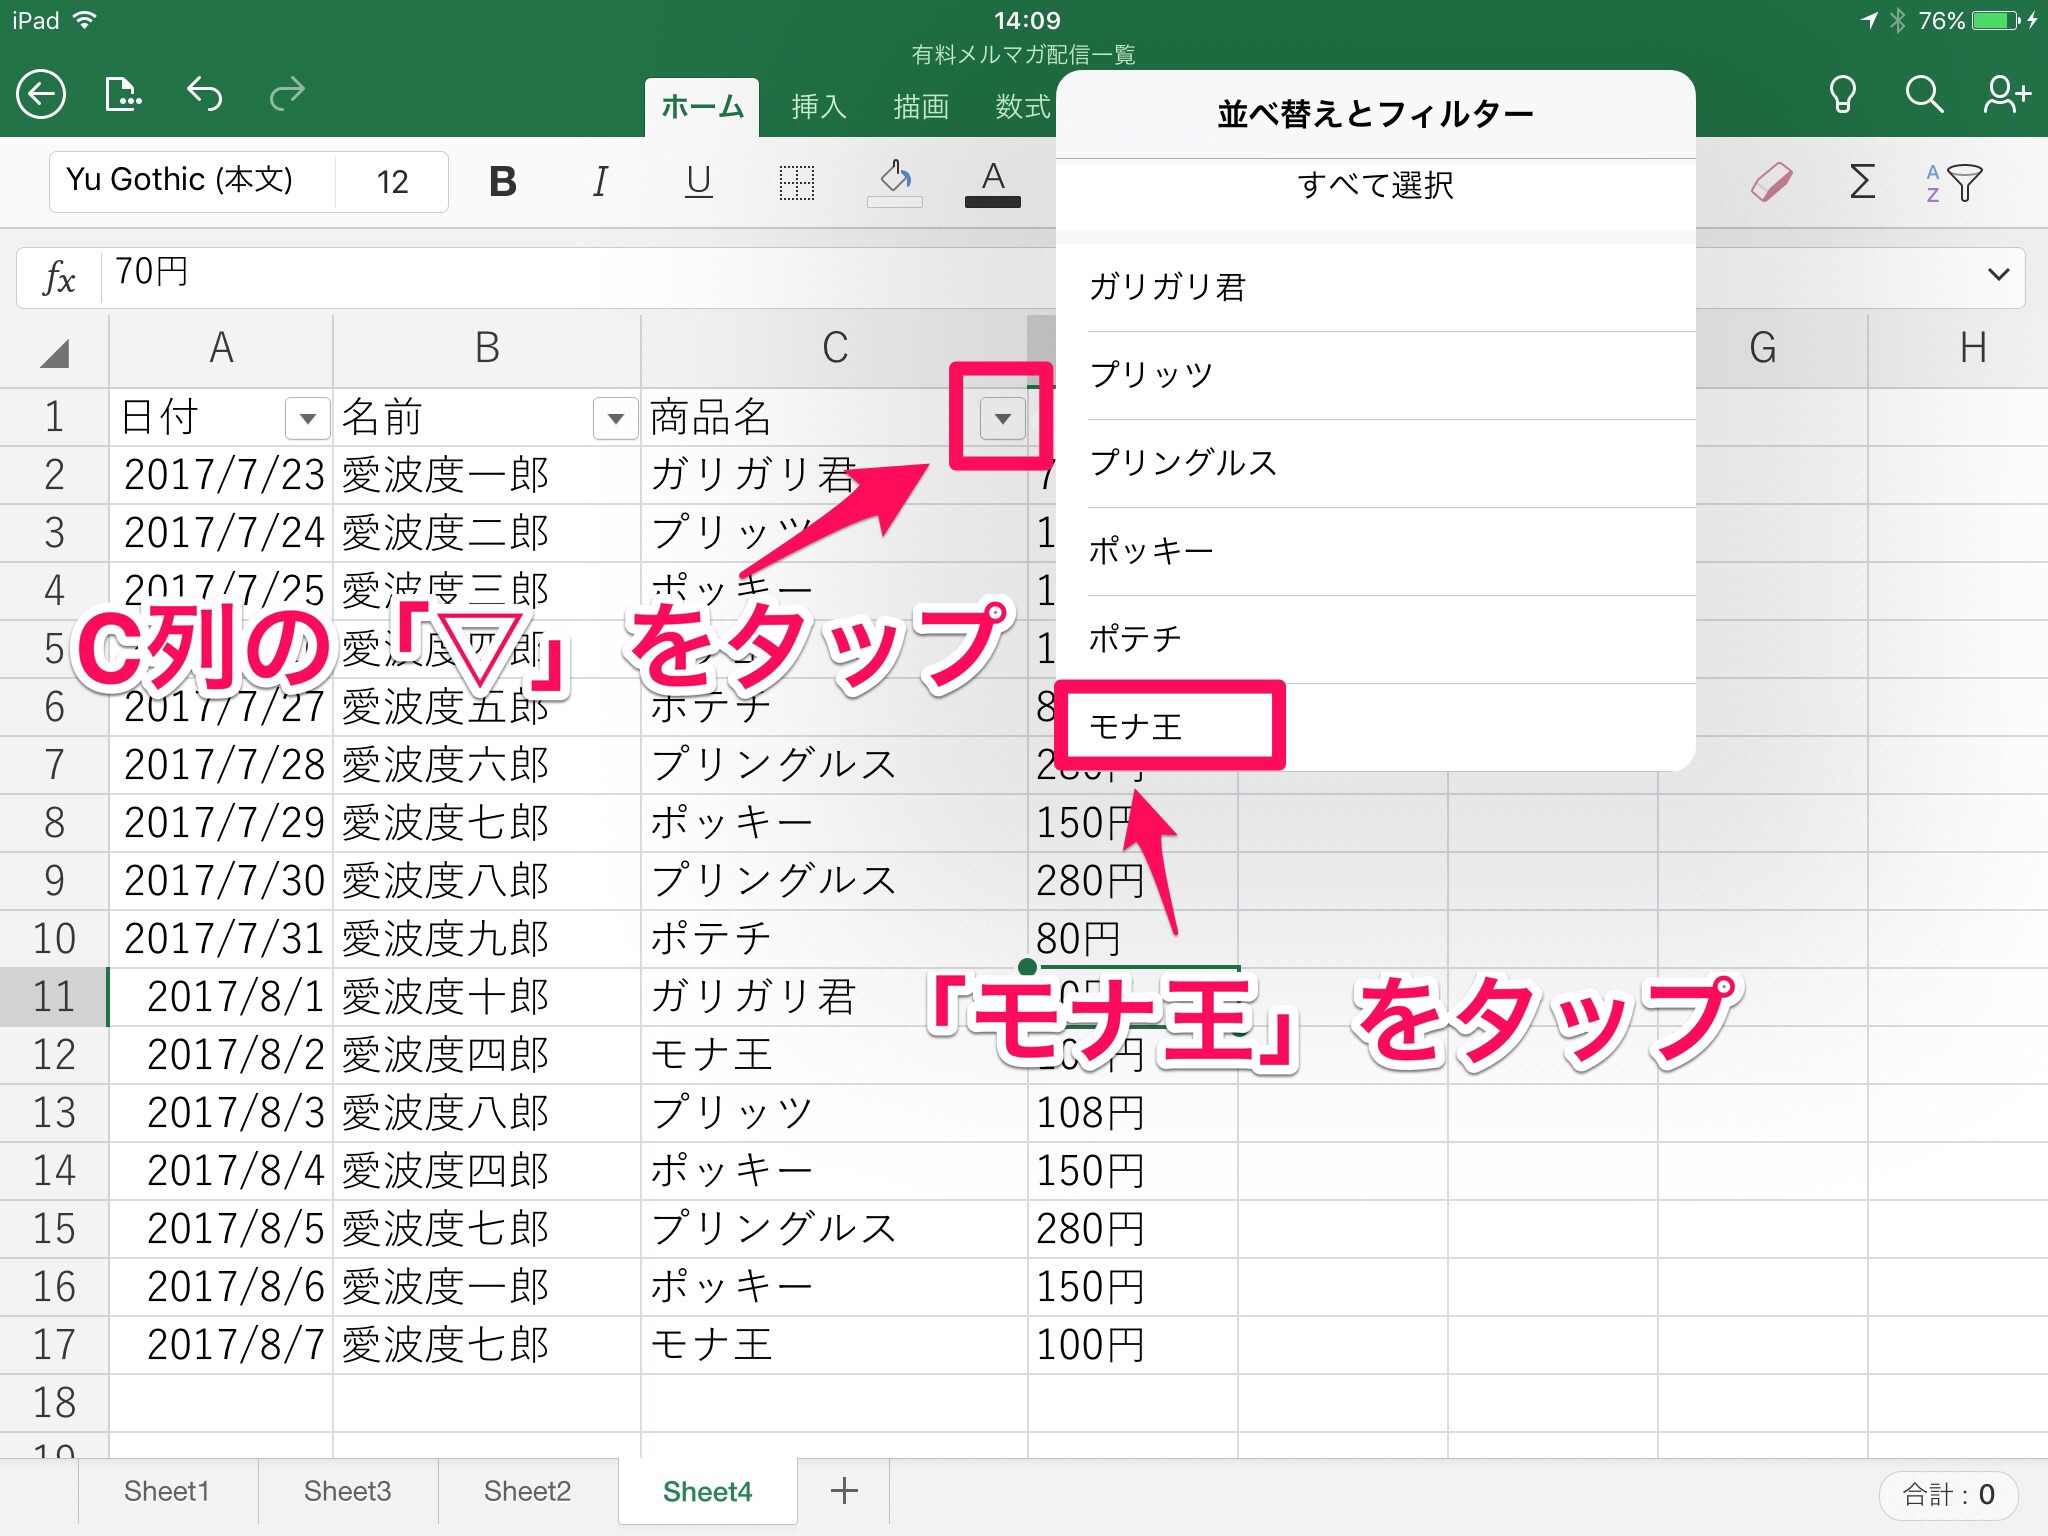Viewport: 2048px width, 1536px height.
Task: Tap the モナ王 cell in row 12
Action: pyautogui.click(x=834, y=1055)
